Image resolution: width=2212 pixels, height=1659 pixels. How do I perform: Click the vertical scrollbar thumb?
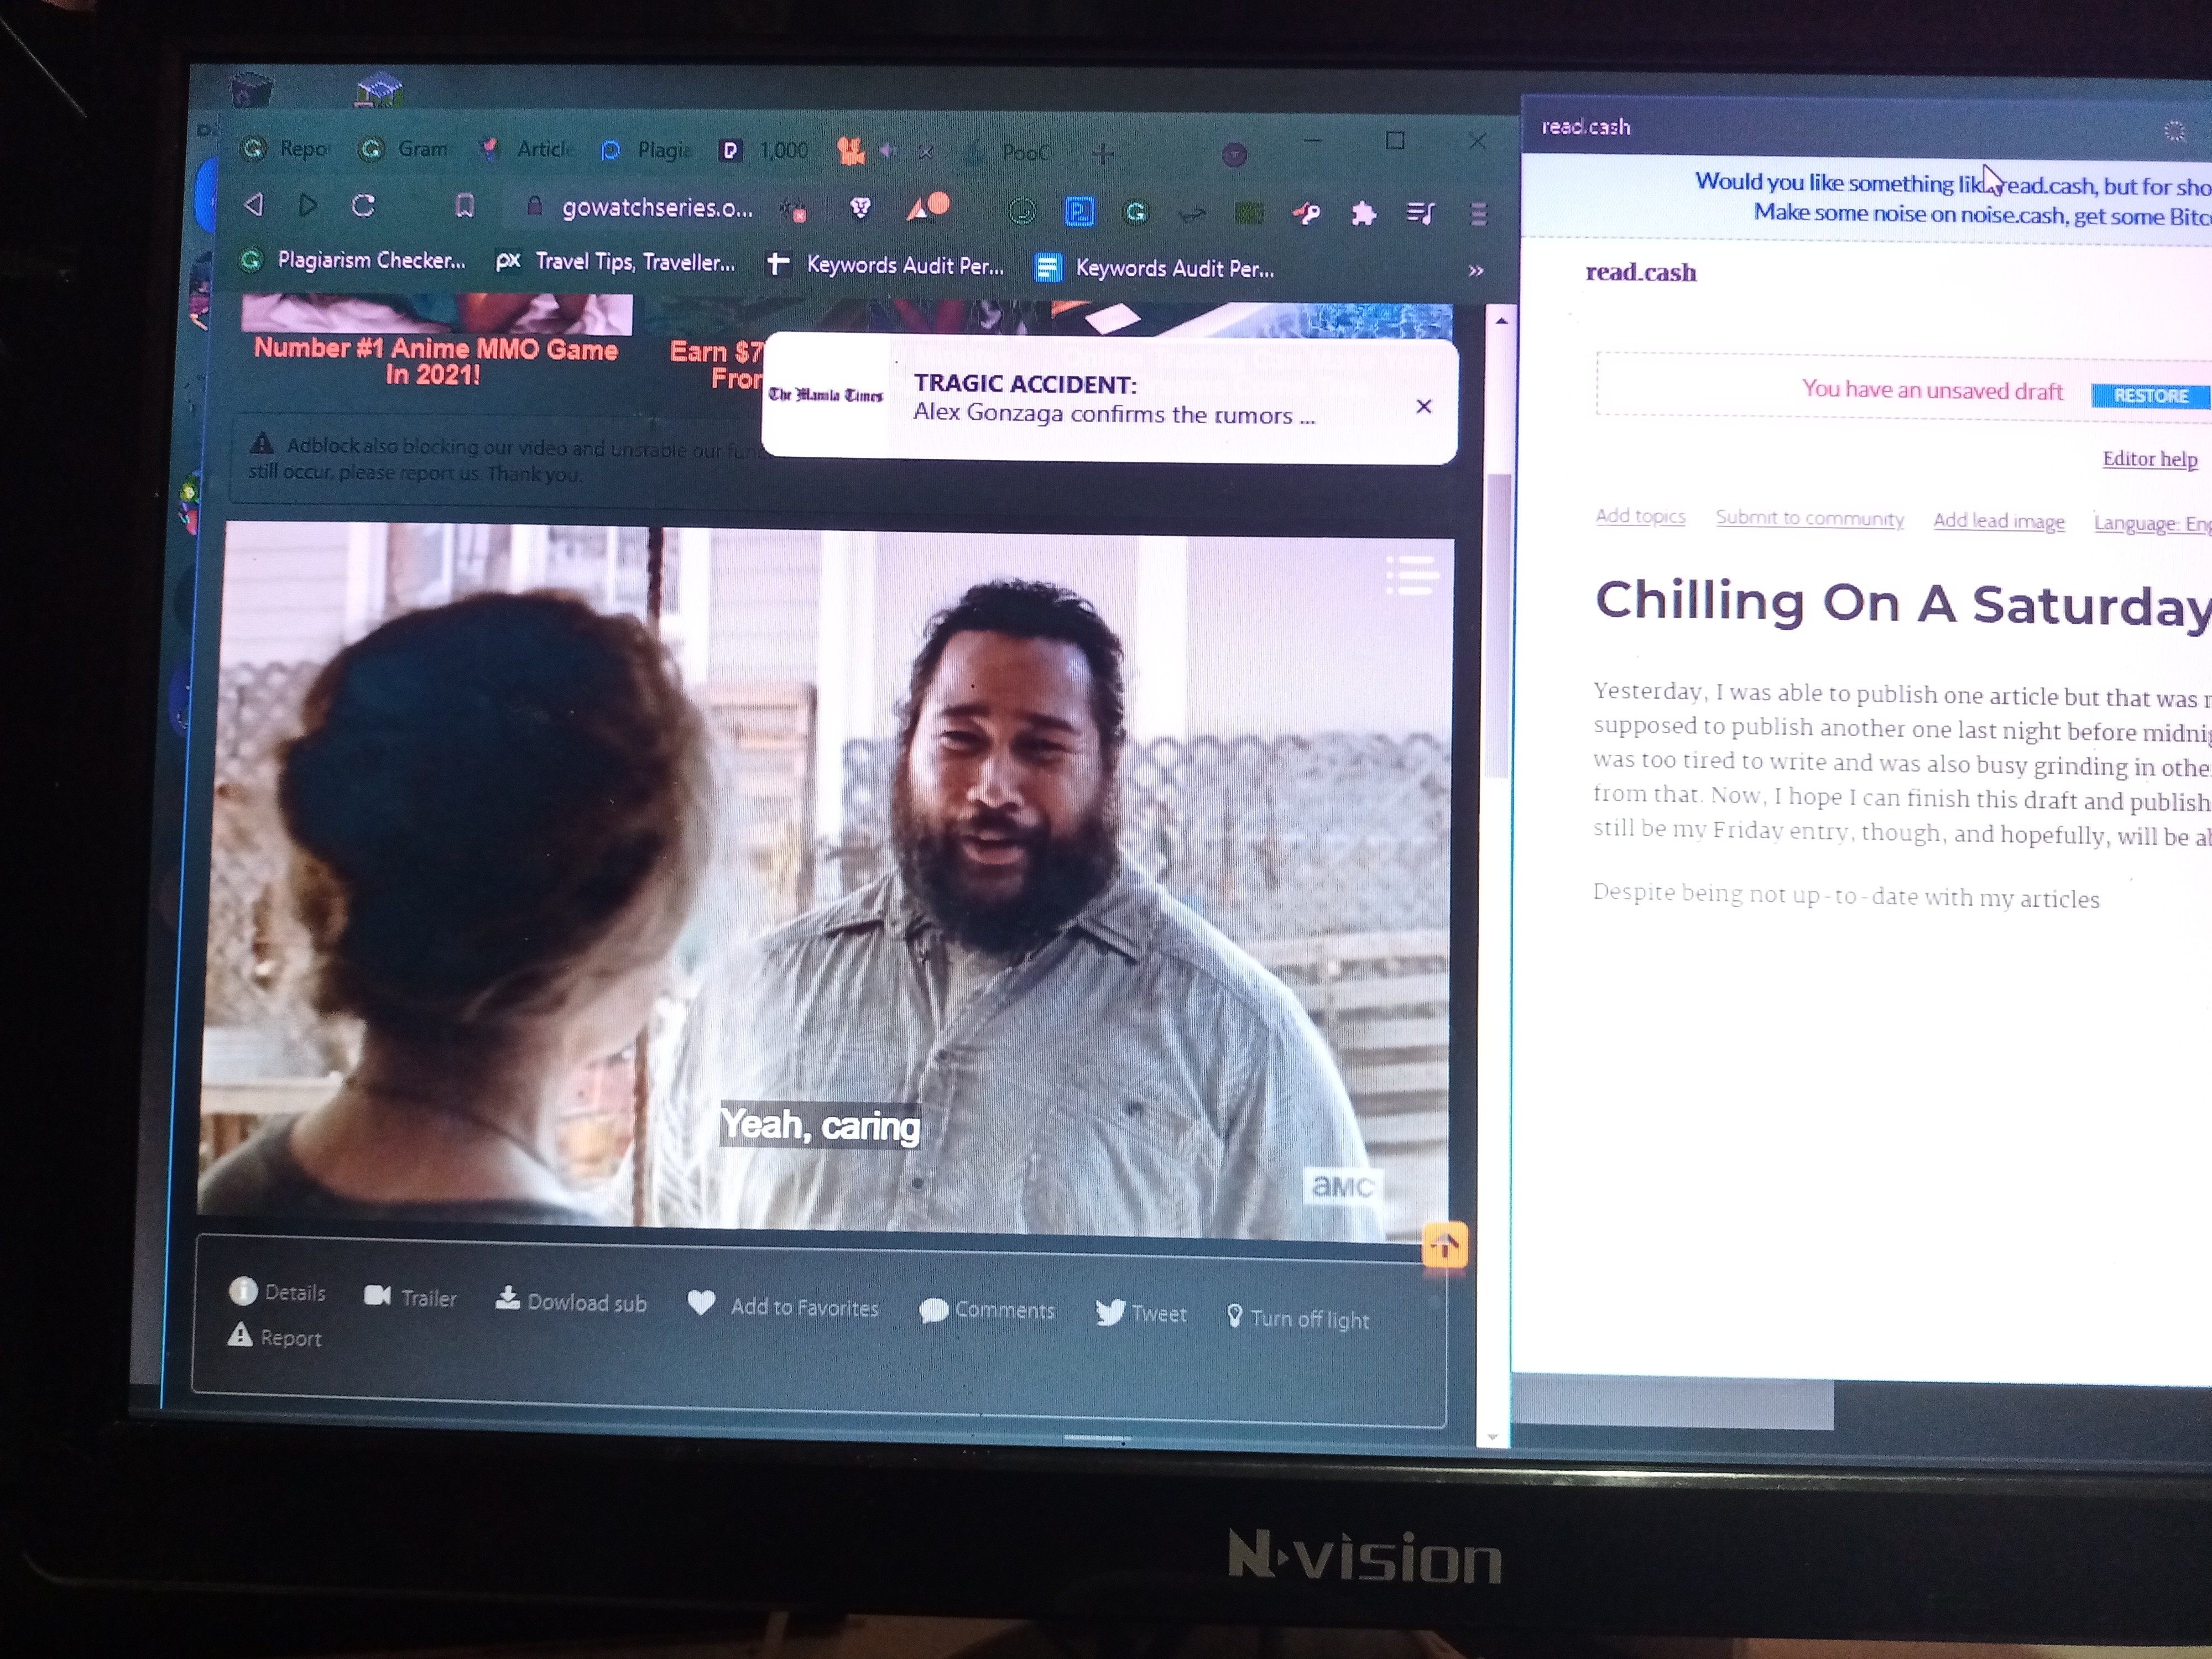1498,625
